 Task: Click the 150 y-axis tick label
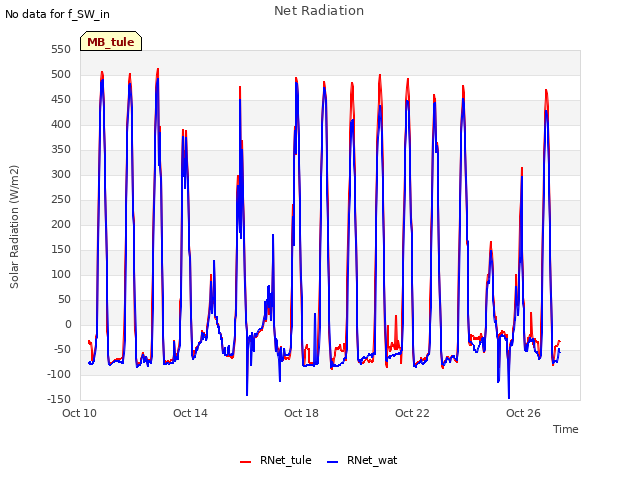[x=61, y=249]
